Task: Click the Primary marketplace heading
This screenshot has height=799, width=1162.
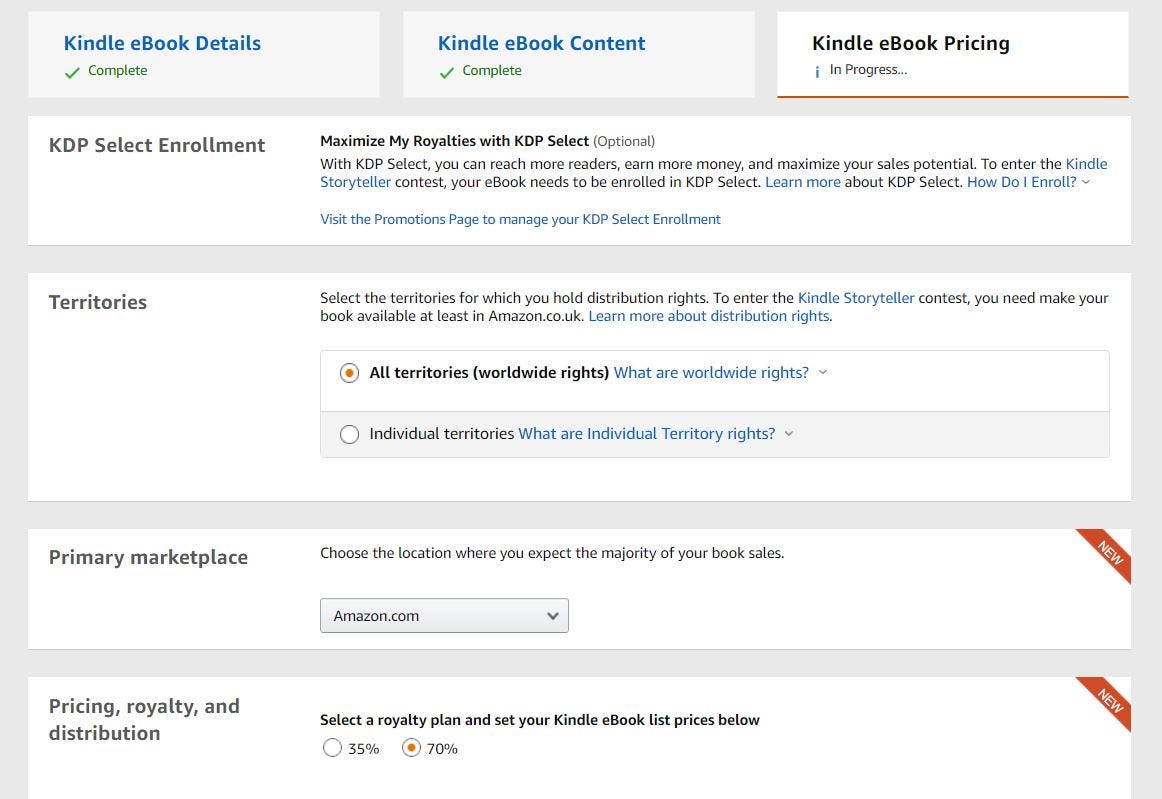Action: pyautogui.click(x=148, y=557)
